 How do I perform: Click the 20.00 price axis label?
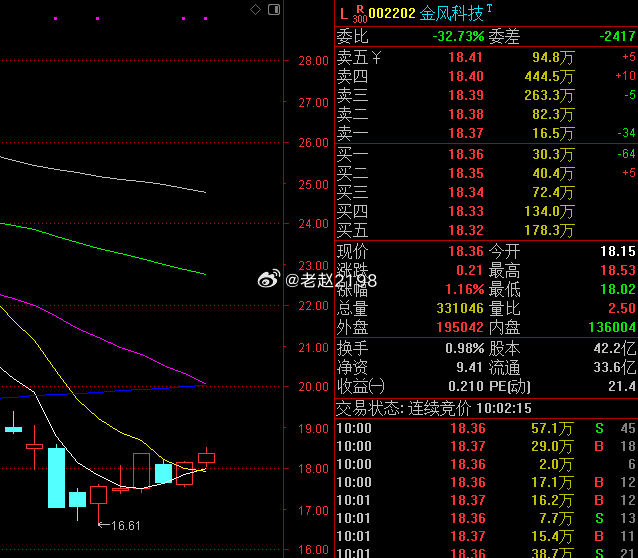tap(313, 387)
